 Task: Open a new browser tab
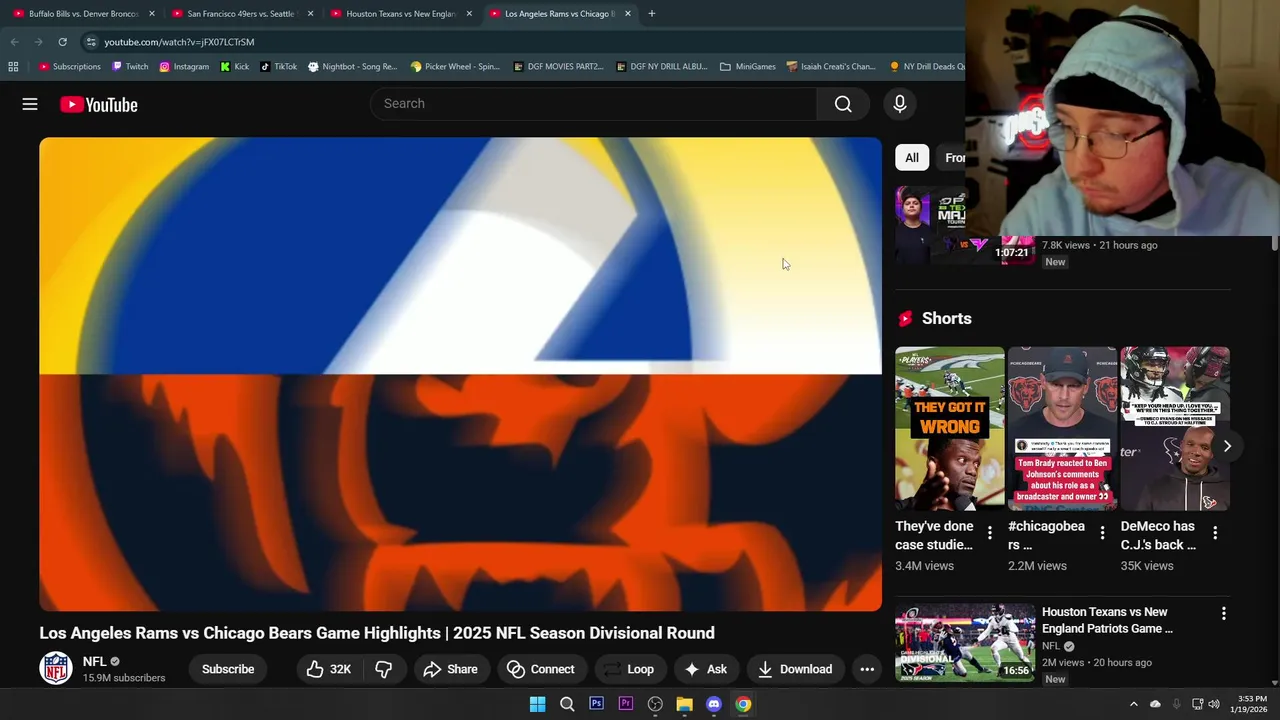(651, 14)
